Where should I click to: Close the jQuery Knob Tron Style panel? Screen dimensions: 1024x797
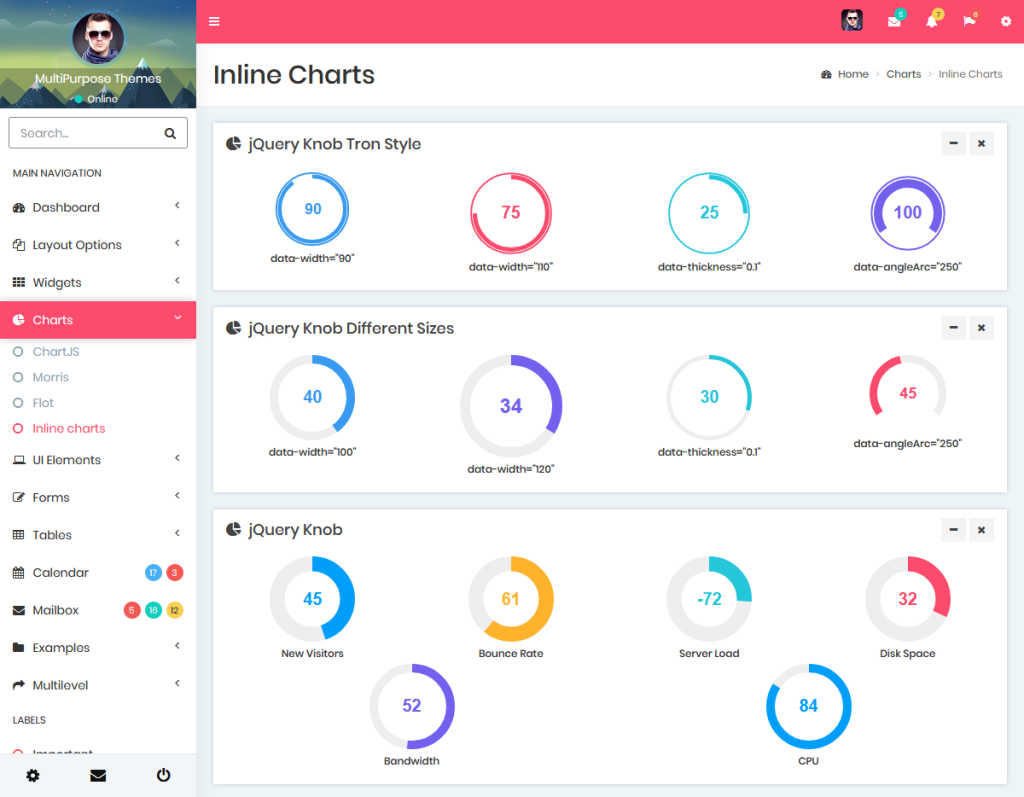(x=981, y=144)
